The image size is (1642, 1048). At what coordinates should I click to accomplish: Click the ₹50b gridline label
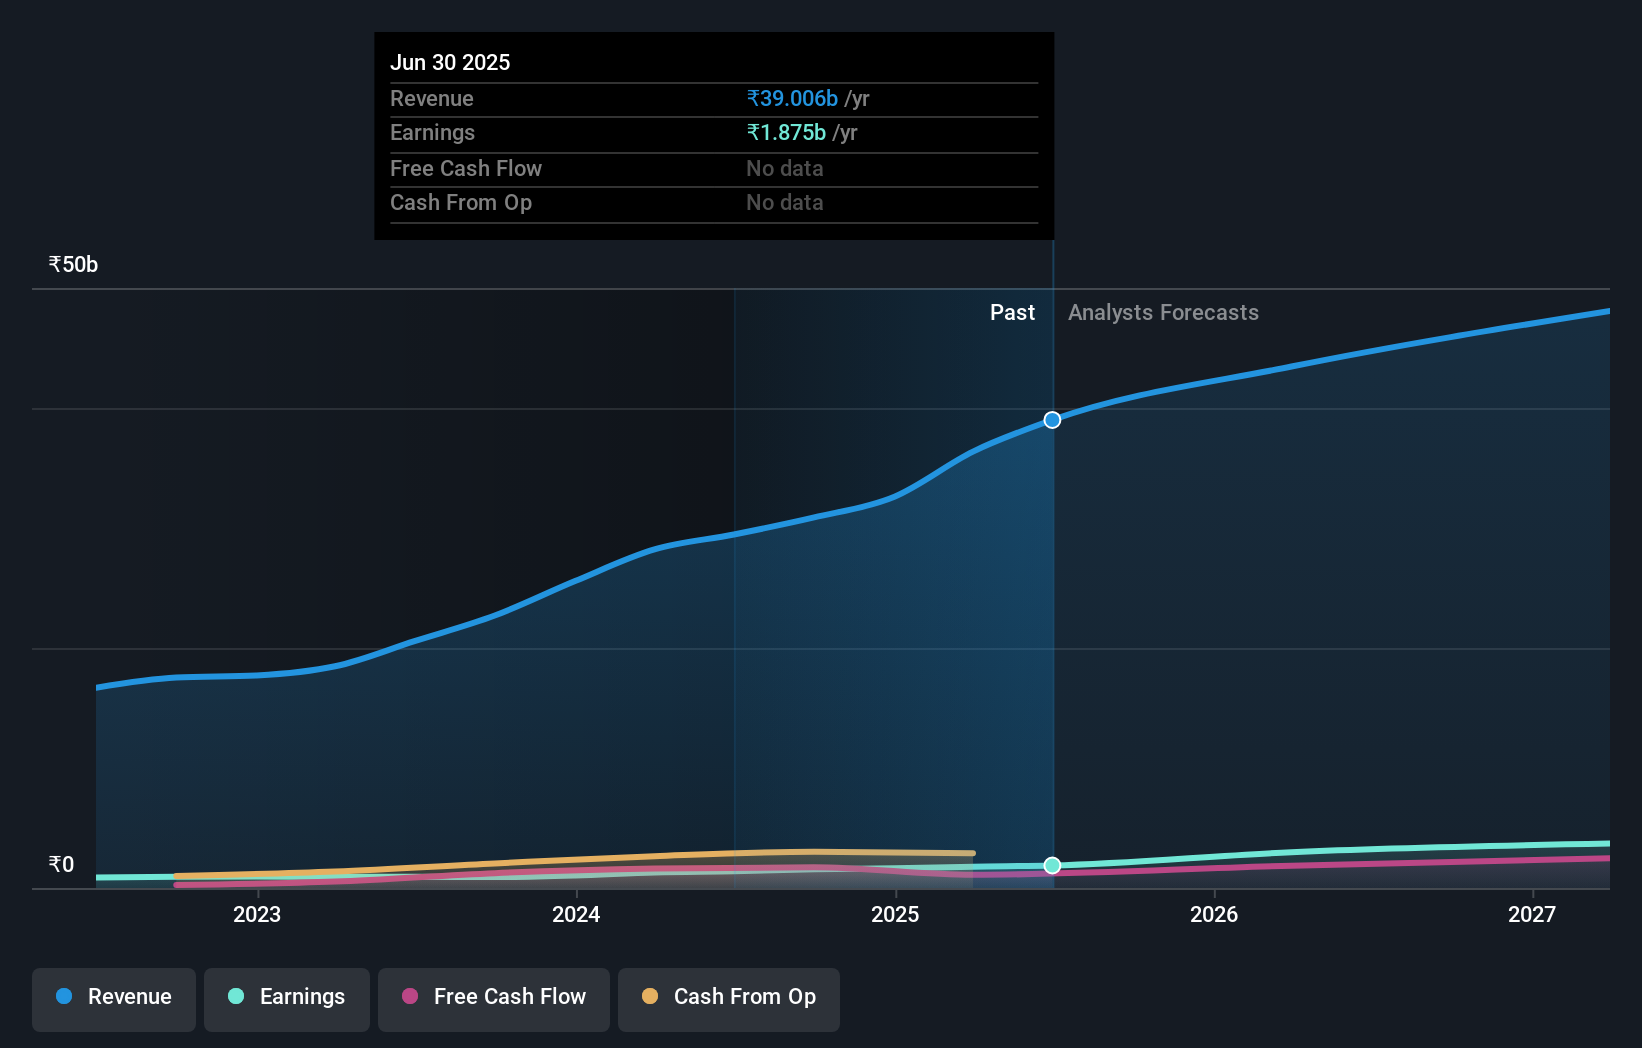coord(71,264)
